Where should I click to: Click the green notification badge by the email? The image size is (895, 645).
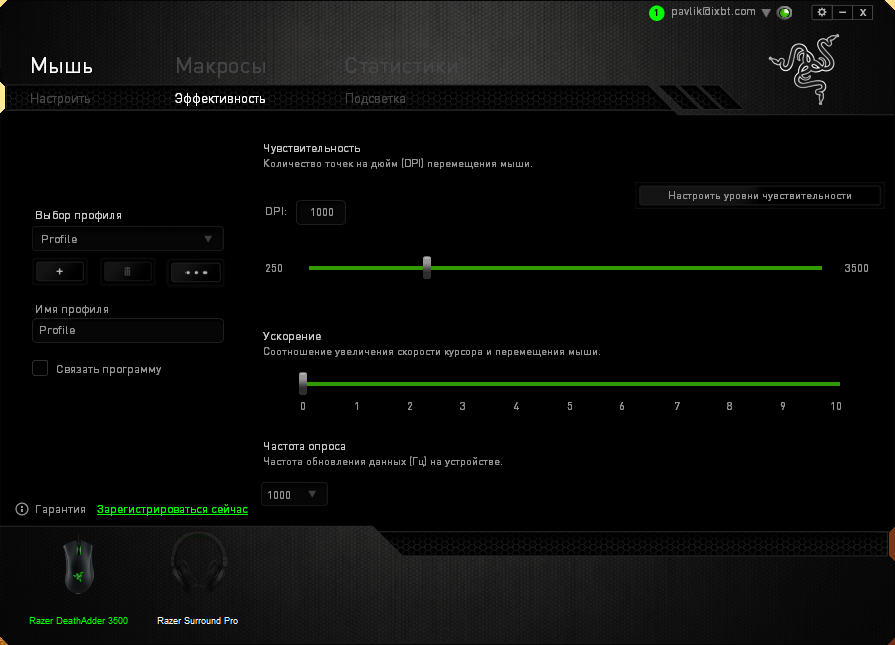tap(656, 13)
